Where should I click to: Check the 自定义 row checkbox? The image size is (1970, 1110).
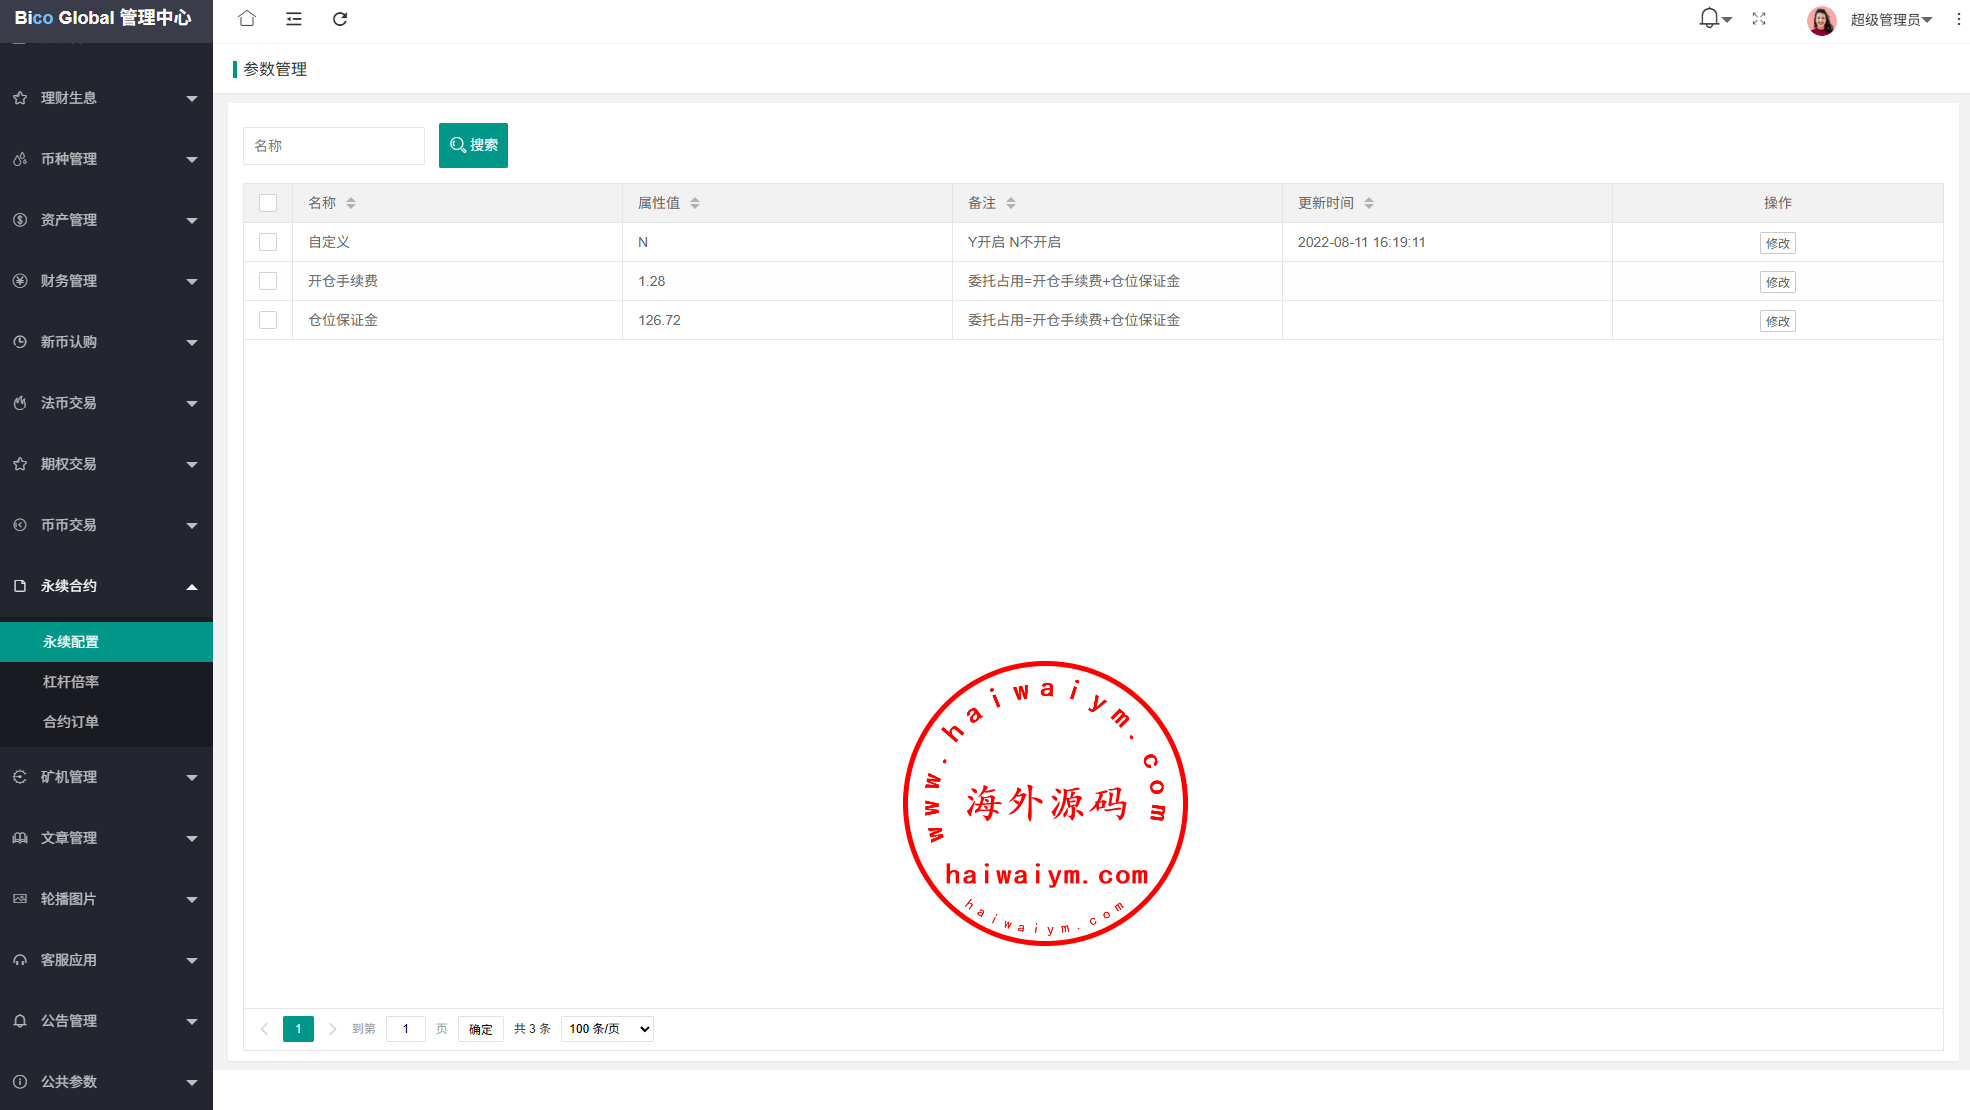coord(268,242)
